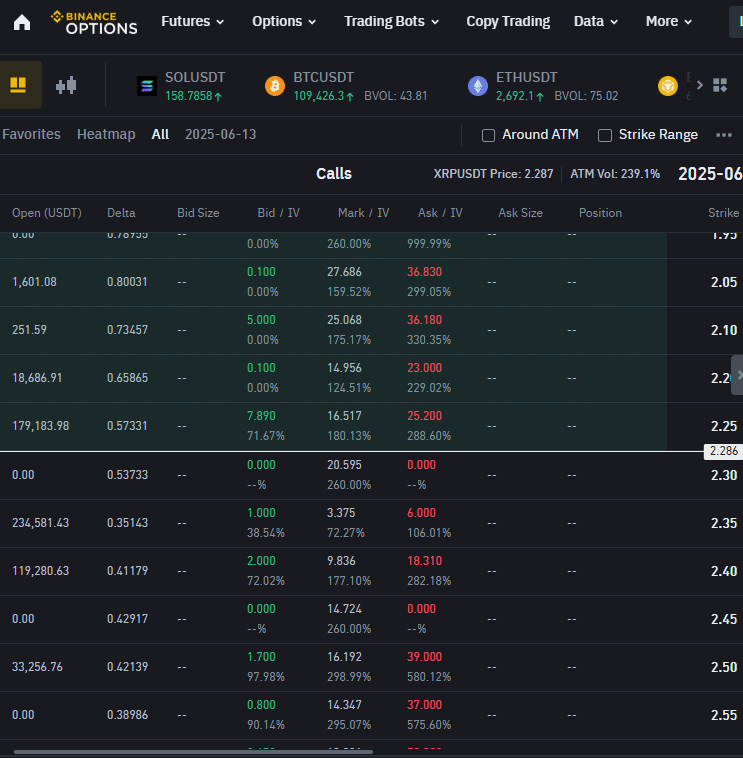The width and height of the screenshot is (743, 758).
Task: Select bid price 1.000 at strike 2.35
Action: tap(261, 513)
